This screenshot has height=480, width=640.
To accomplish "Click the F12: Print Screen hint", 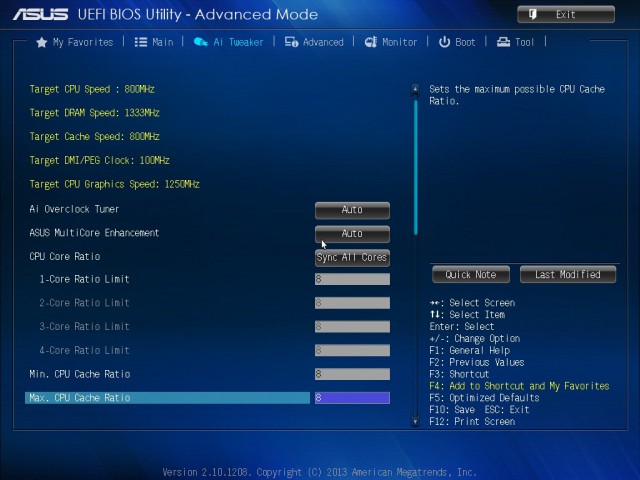I will (x=472, y=421).
